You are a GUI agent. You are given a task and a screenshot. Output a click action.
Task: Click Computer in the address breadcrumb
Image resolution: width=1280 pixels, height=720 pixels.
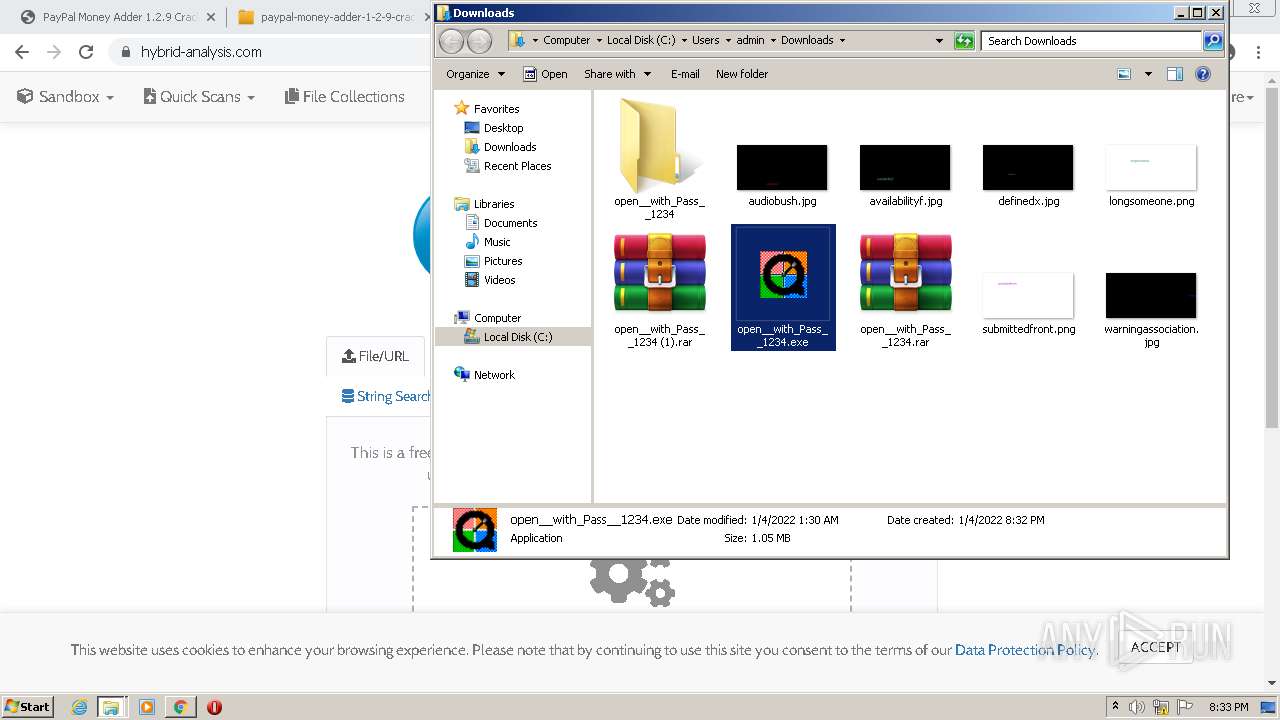point(567,41)
